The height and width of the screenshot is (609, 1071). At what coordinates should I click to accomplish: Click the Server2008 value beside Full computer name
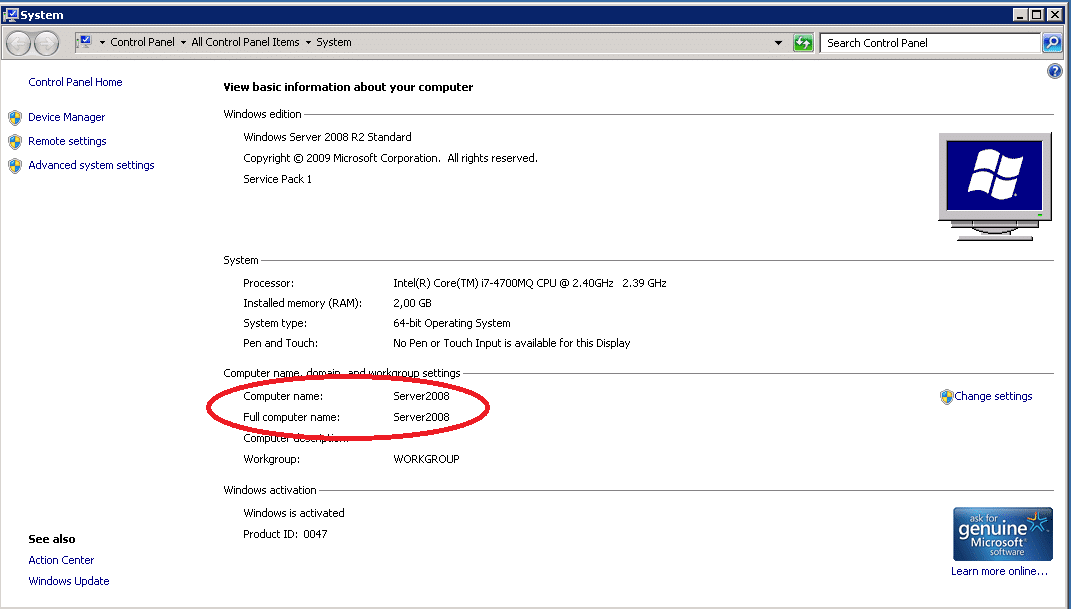(x=421, y=418)
